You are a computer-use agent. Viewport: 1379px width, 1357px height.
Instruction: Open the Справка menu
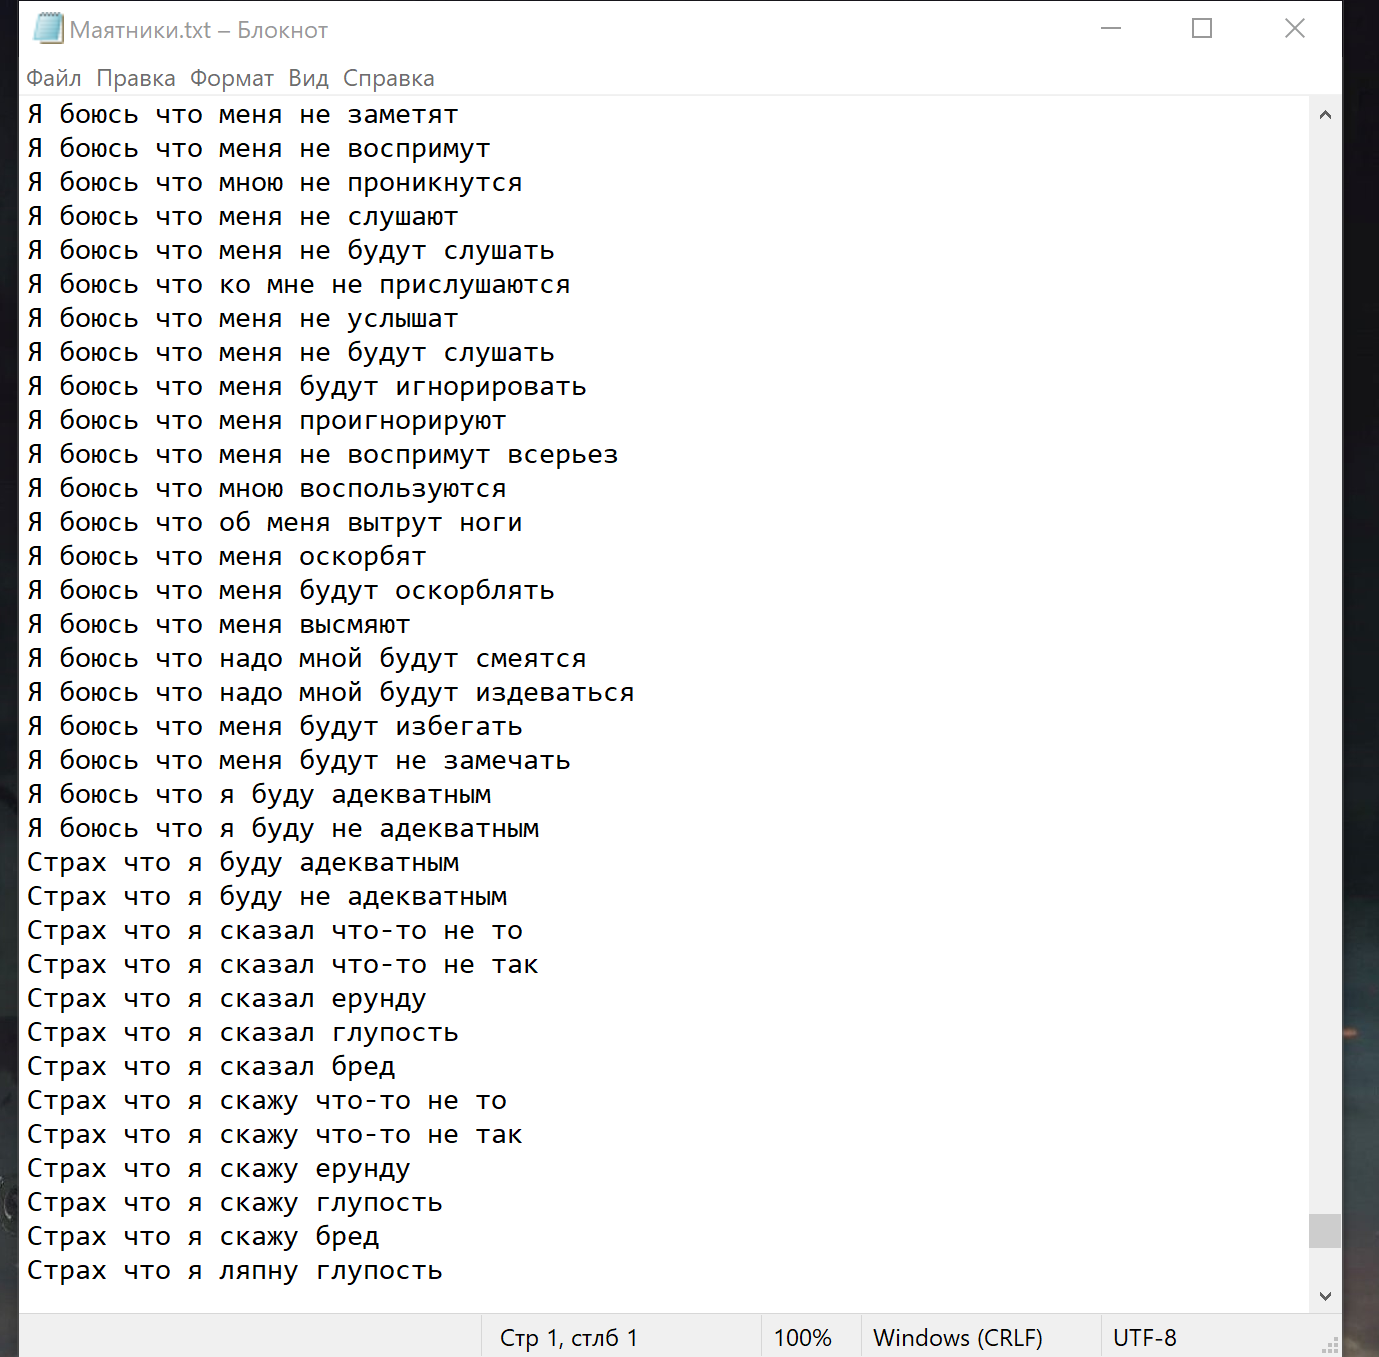click(389, 78)
